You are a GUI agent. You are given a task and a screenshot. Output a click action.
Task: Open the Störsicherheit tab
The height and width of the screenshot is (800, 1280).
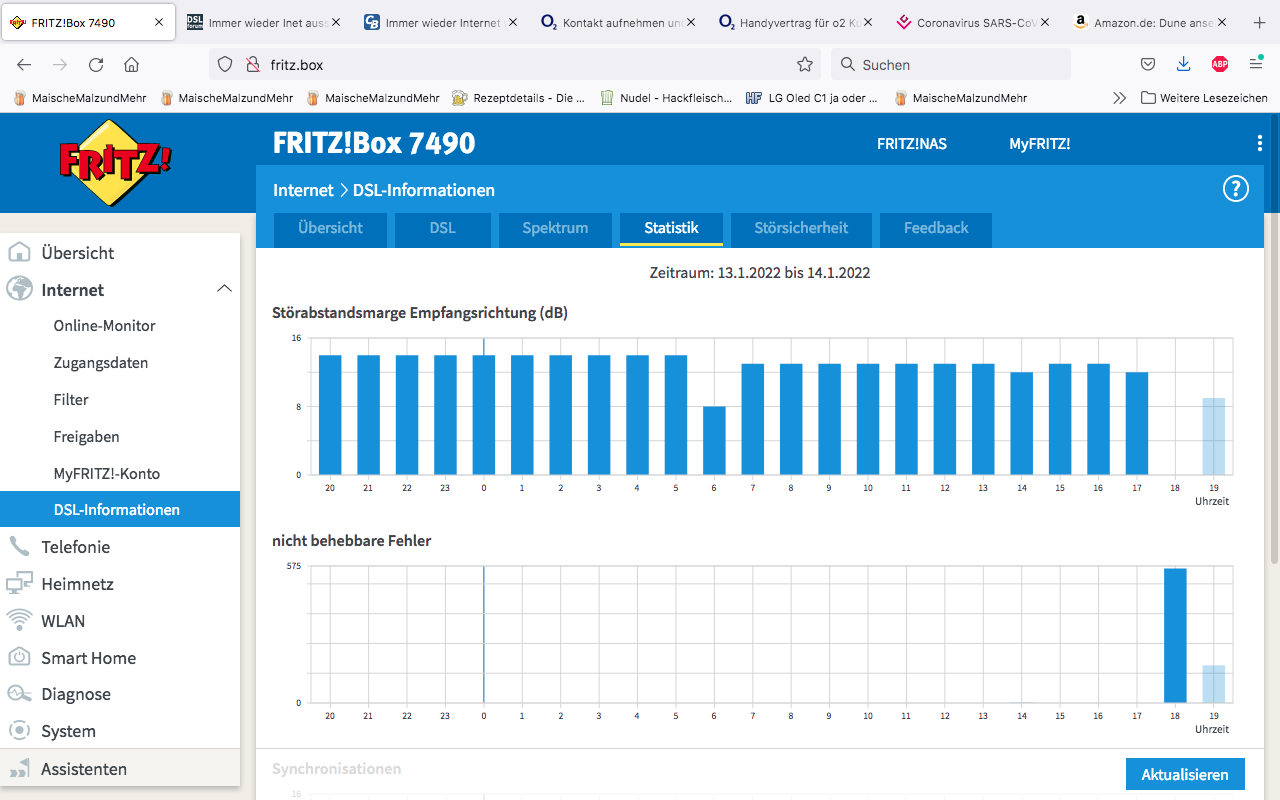801,229
